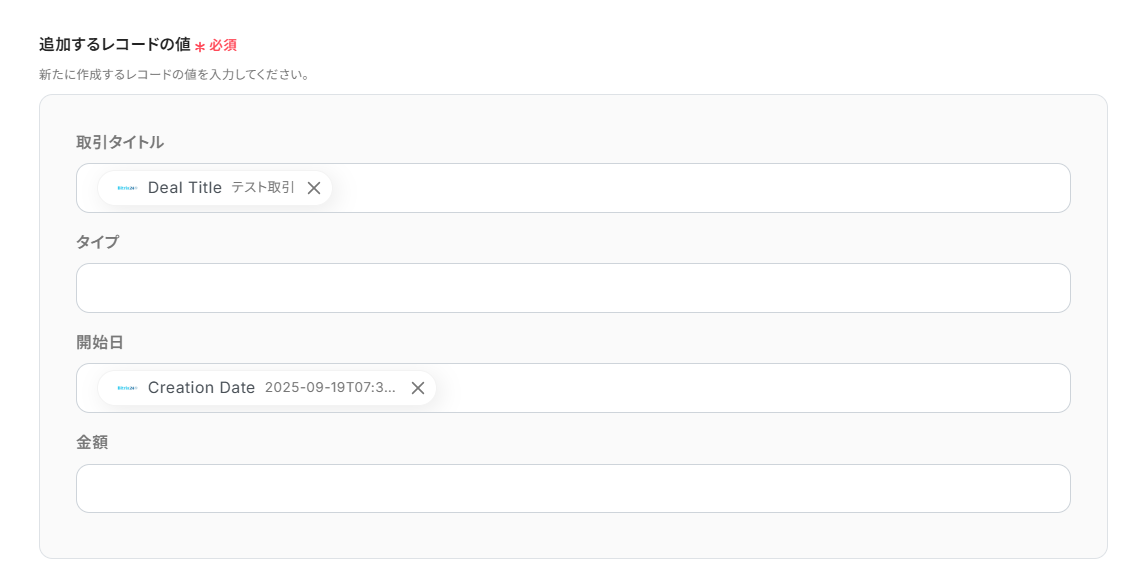Click the Deal Title chip label

[x=185, y=188]
